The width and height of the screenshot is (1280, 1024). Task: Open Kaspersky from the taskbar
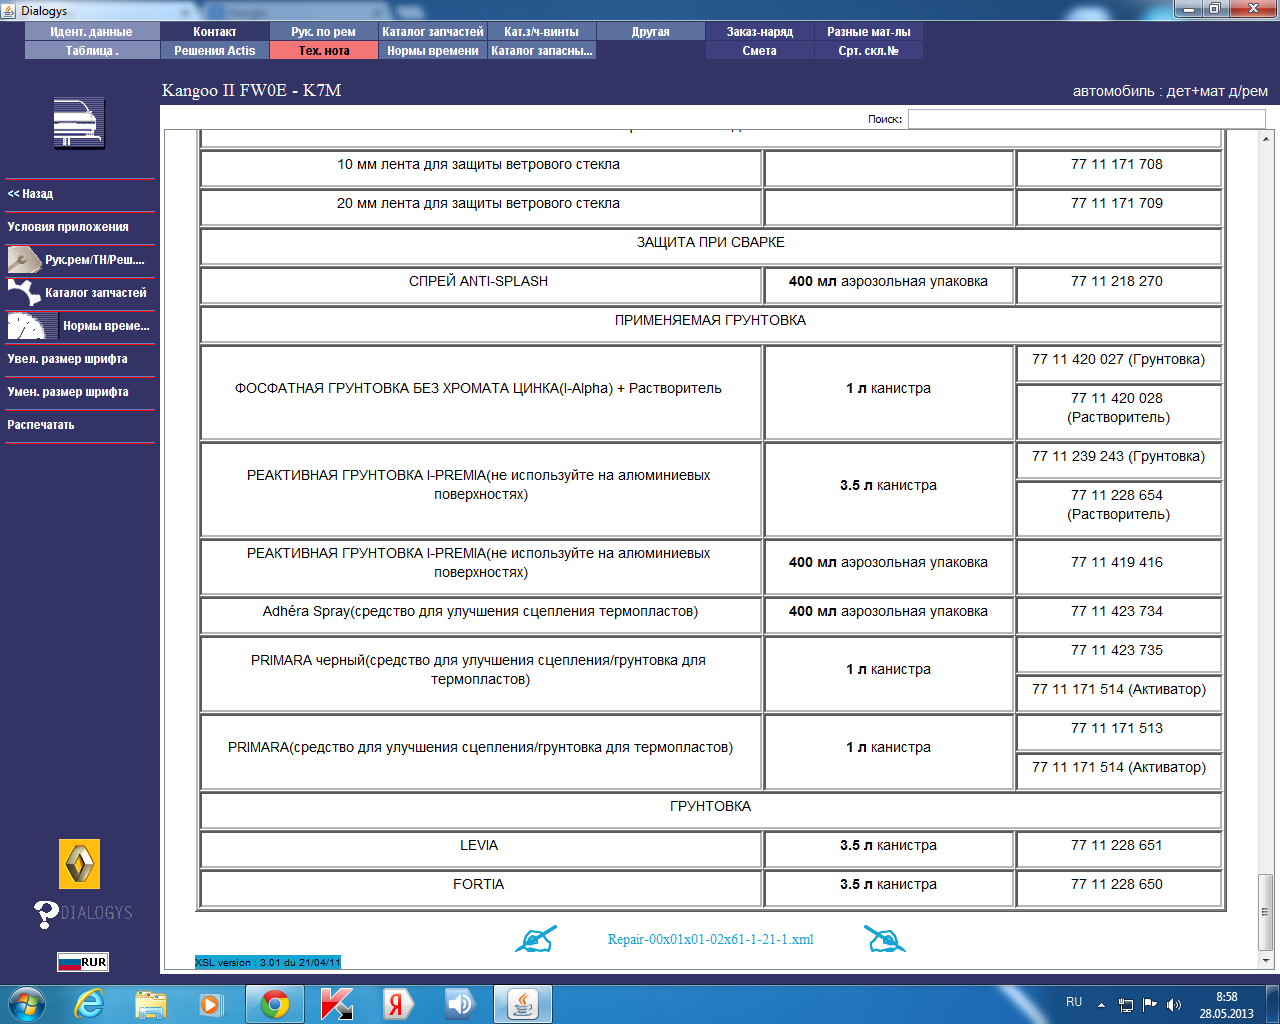tap(337, 1004)
